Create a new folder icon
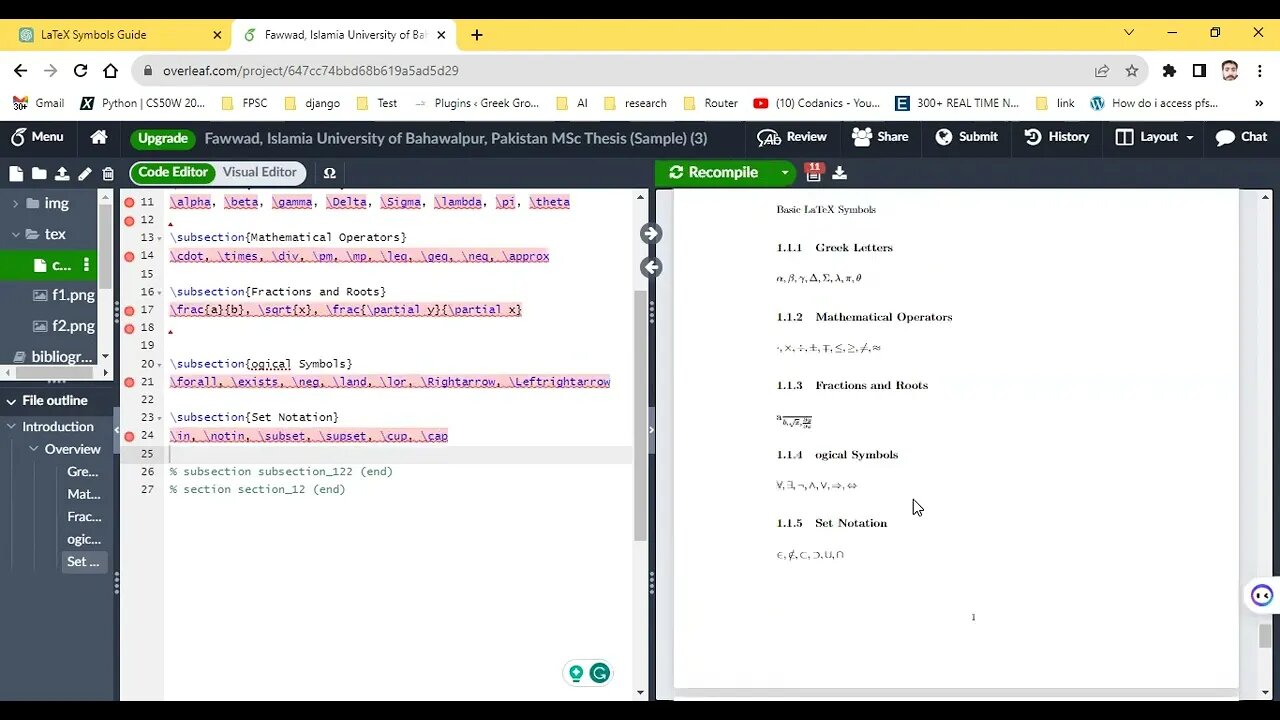 38,173
